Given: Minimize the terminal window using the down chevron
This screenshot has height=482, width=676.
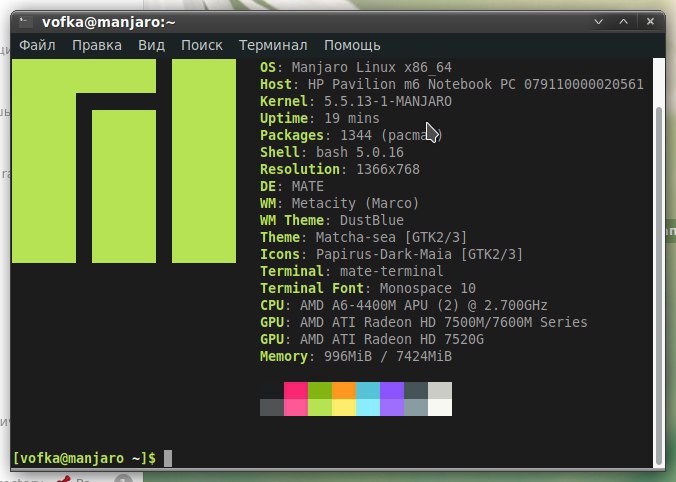Looking at the screenshot, I should [x=598, y=22].
